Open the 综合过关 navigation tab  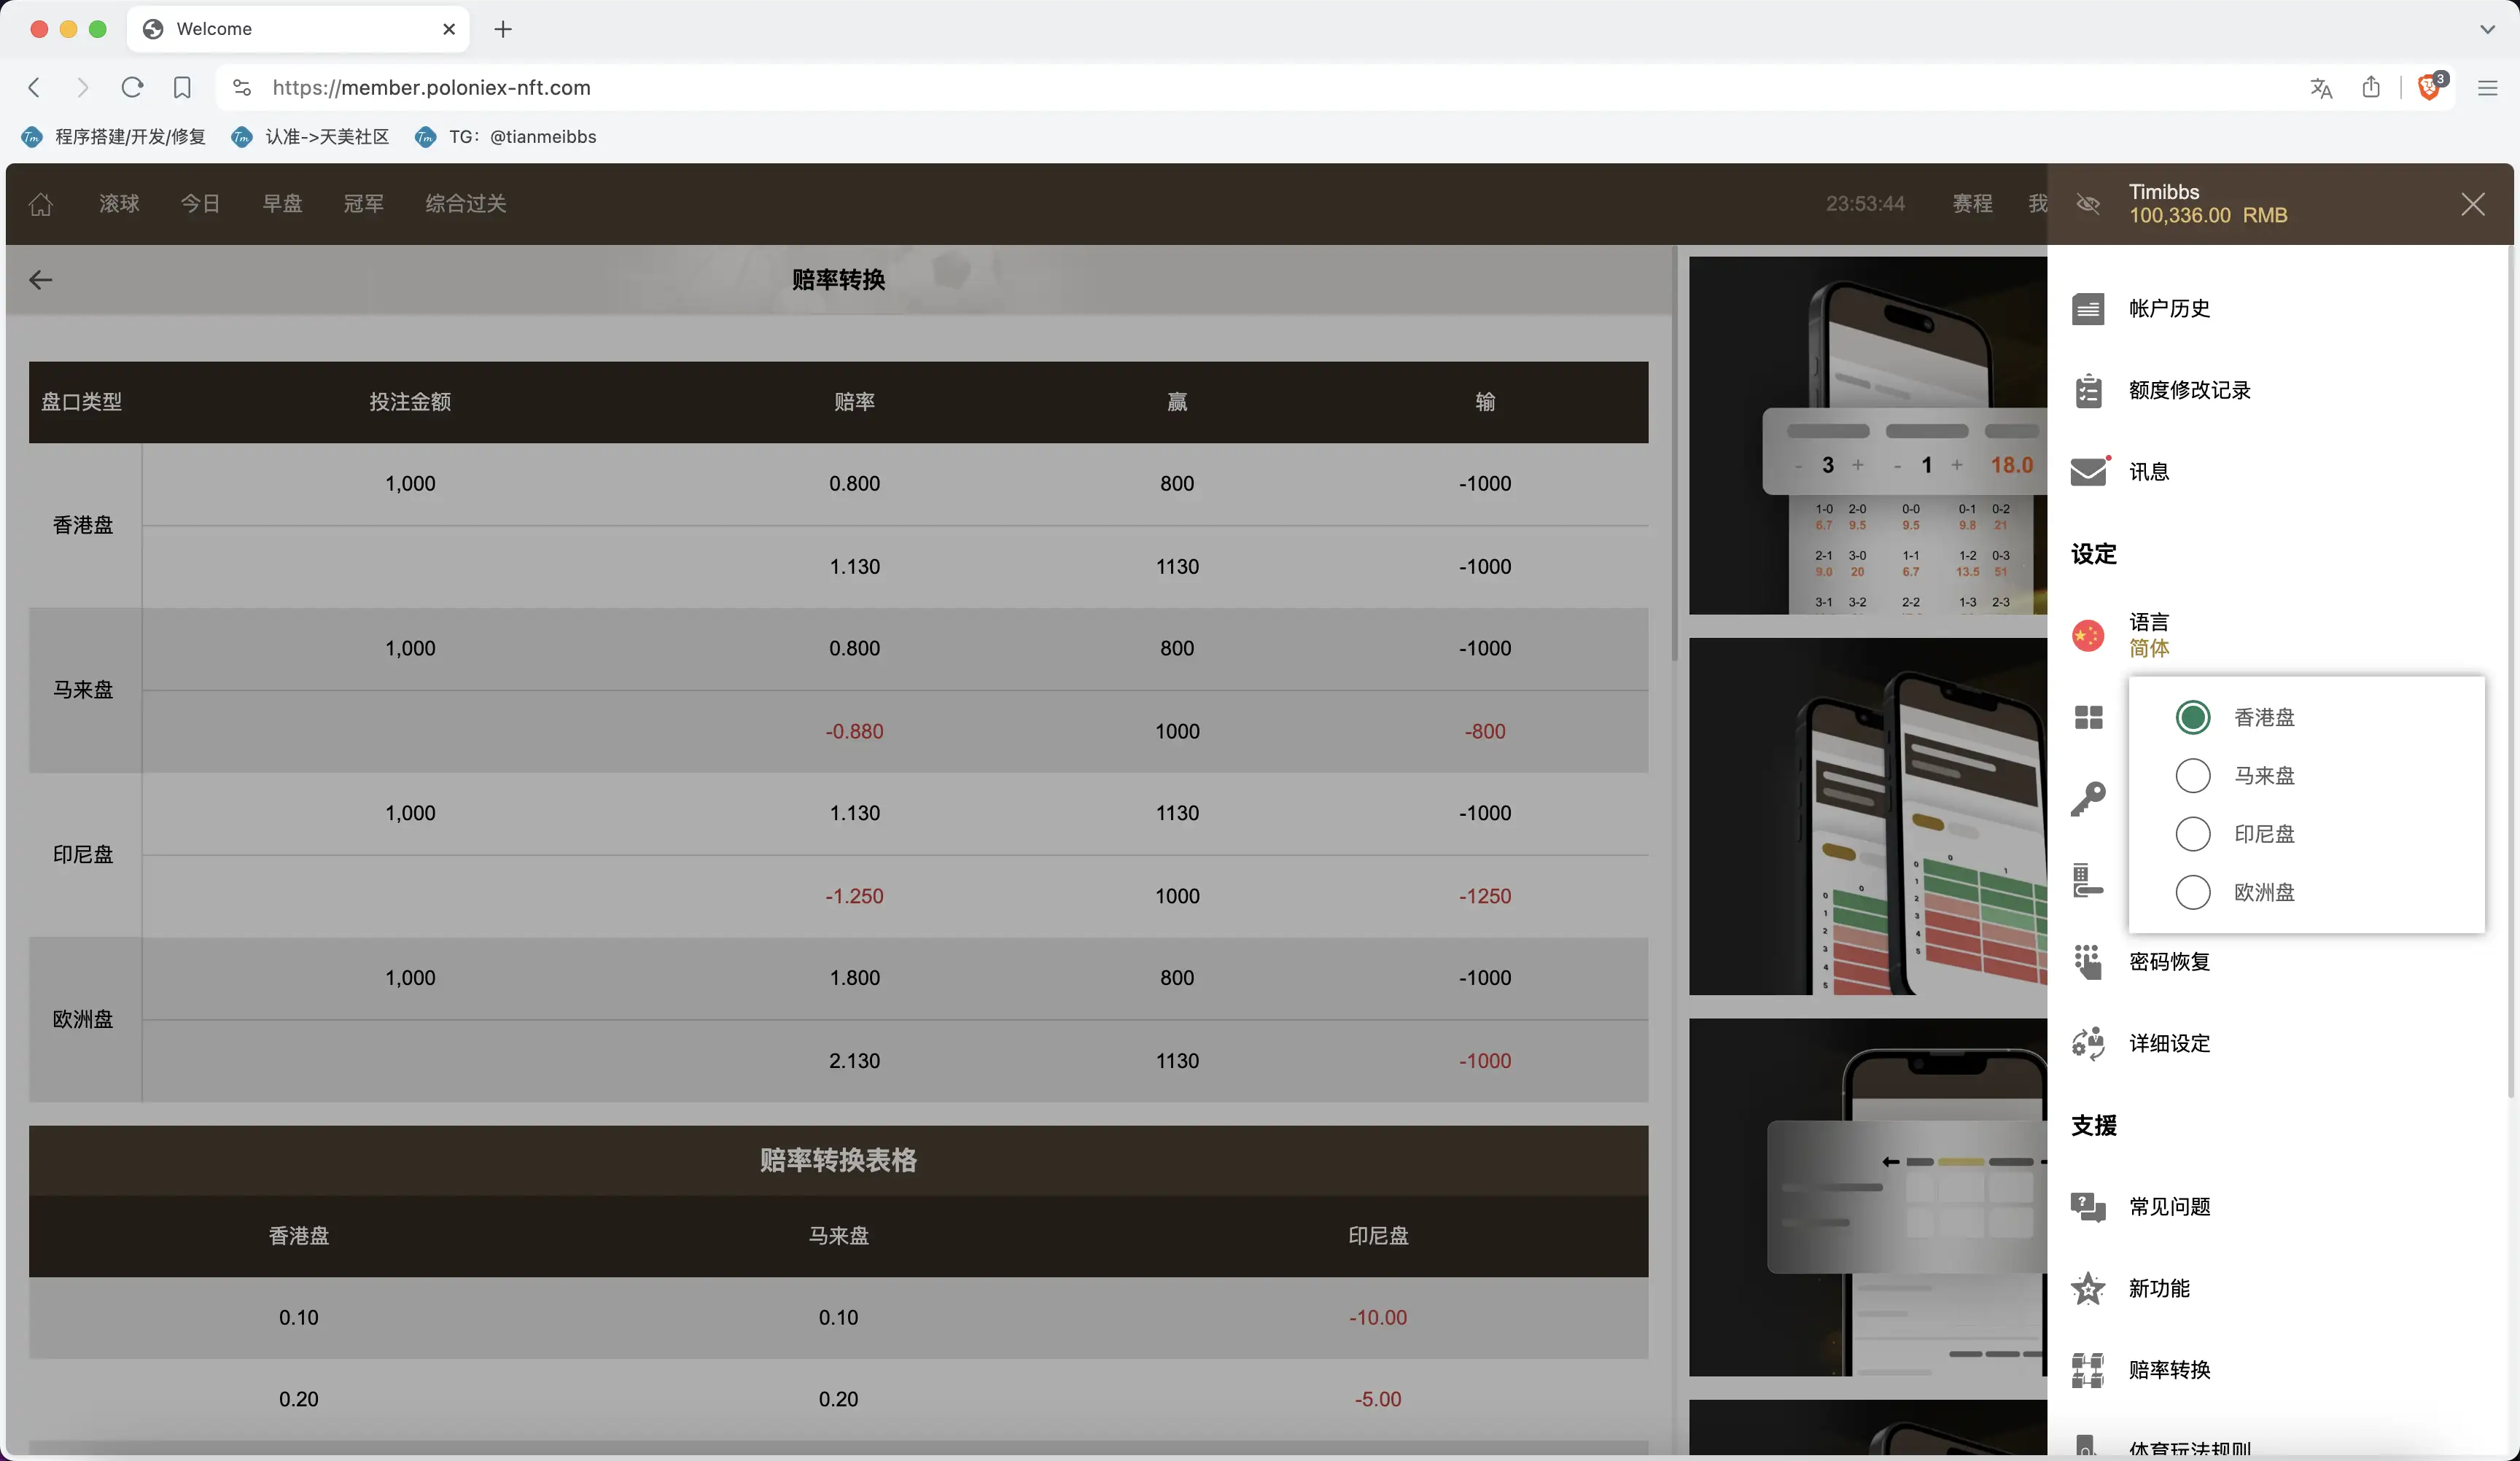pyautogui.click(x=466, y=204)
